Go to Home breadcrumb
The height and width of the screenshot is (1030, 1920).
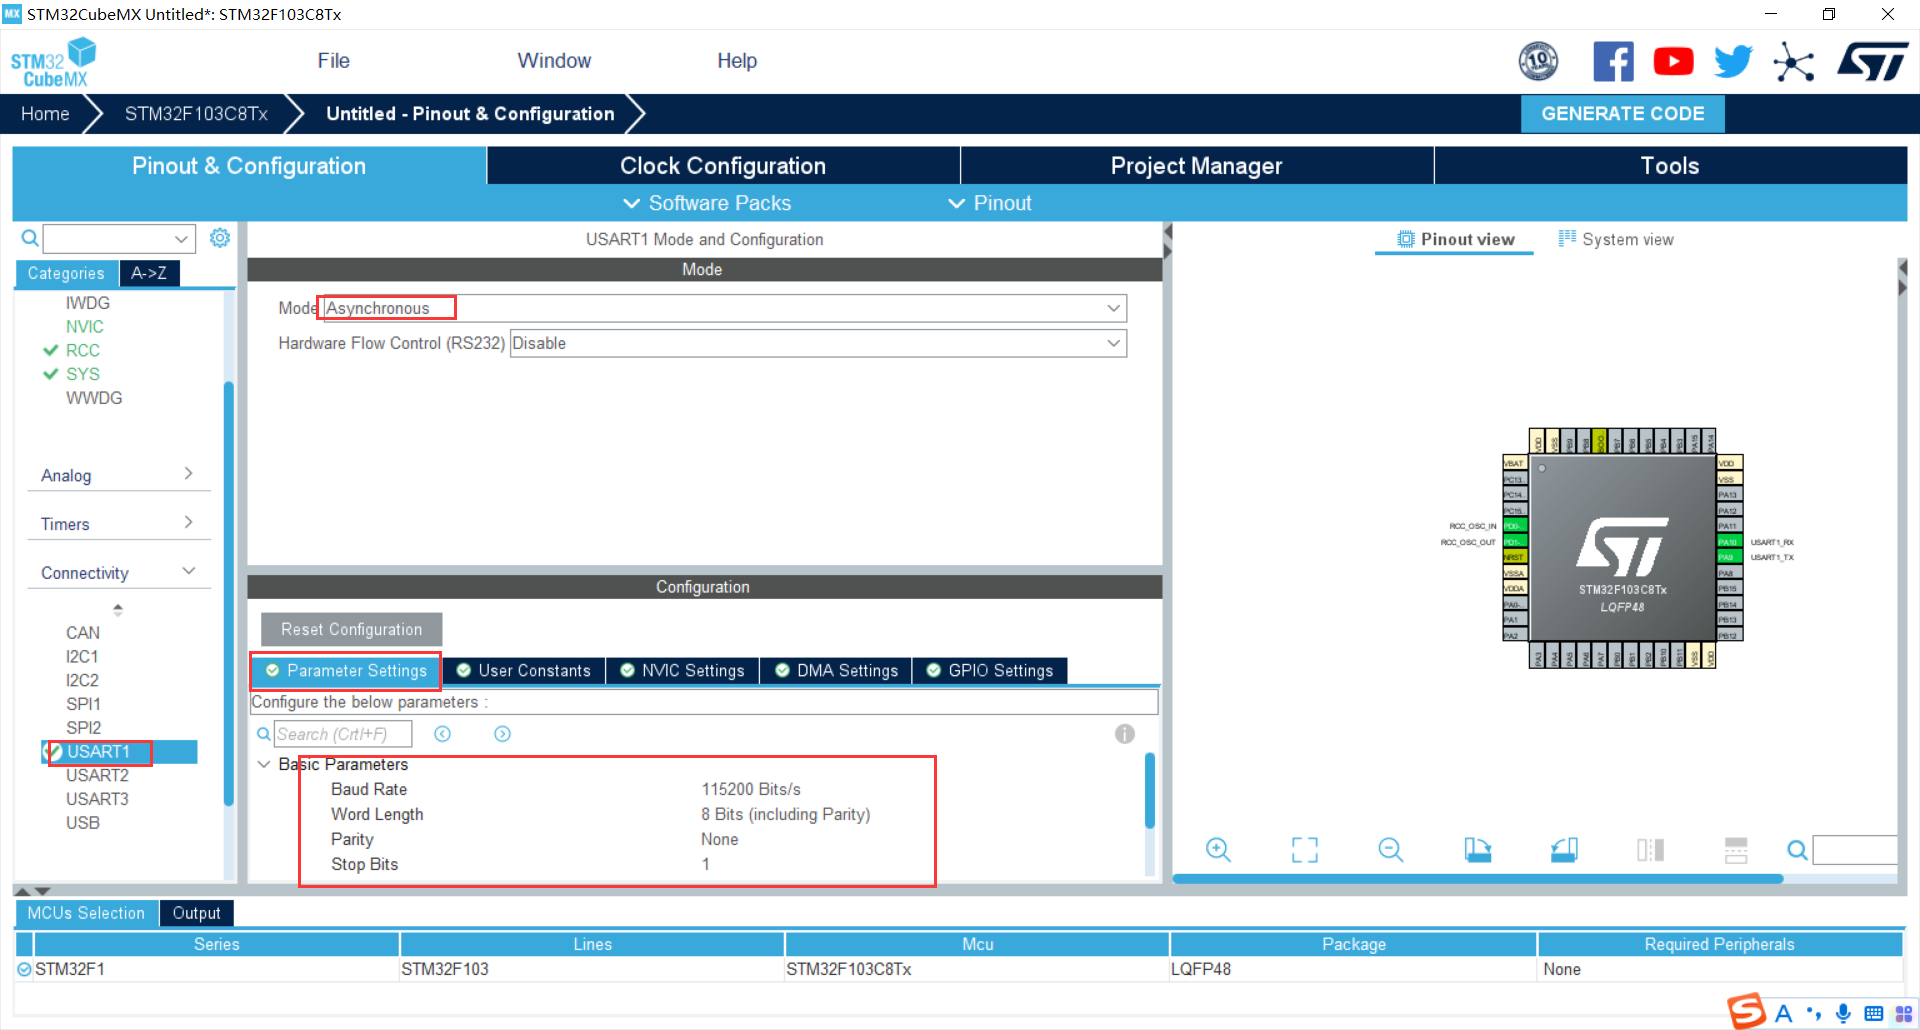[x=45, y=114]
